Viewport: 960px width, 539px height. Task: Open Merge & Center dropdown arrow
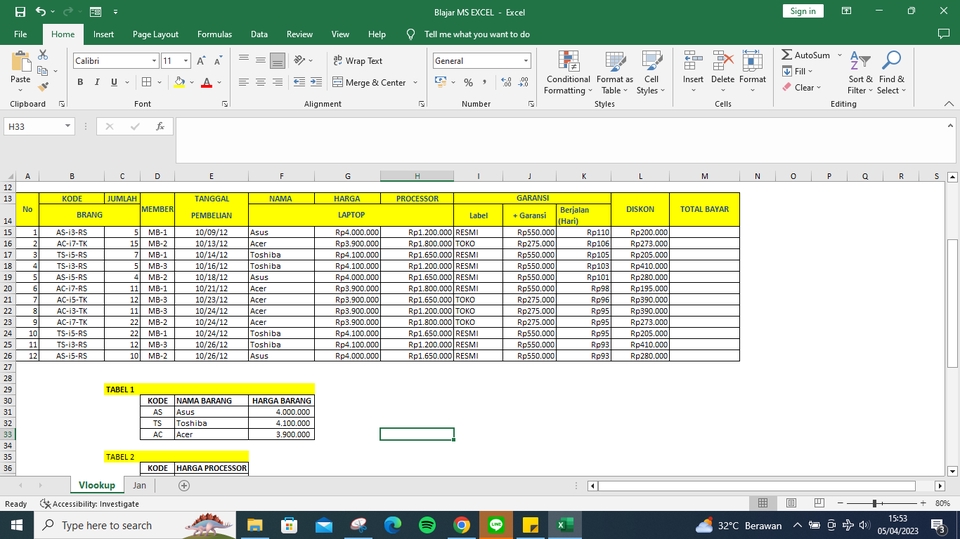coord(415,83)
